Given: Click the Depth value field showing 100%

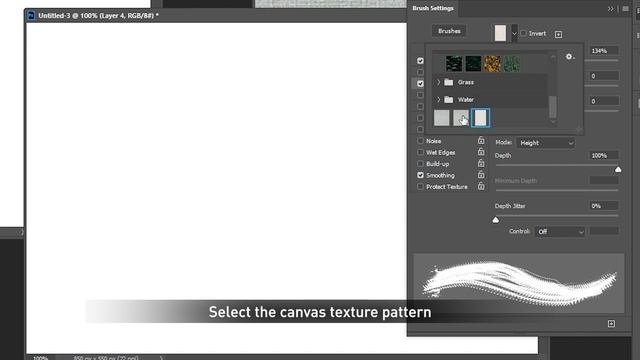Looking at the screenshot, I should pos(603,156).
